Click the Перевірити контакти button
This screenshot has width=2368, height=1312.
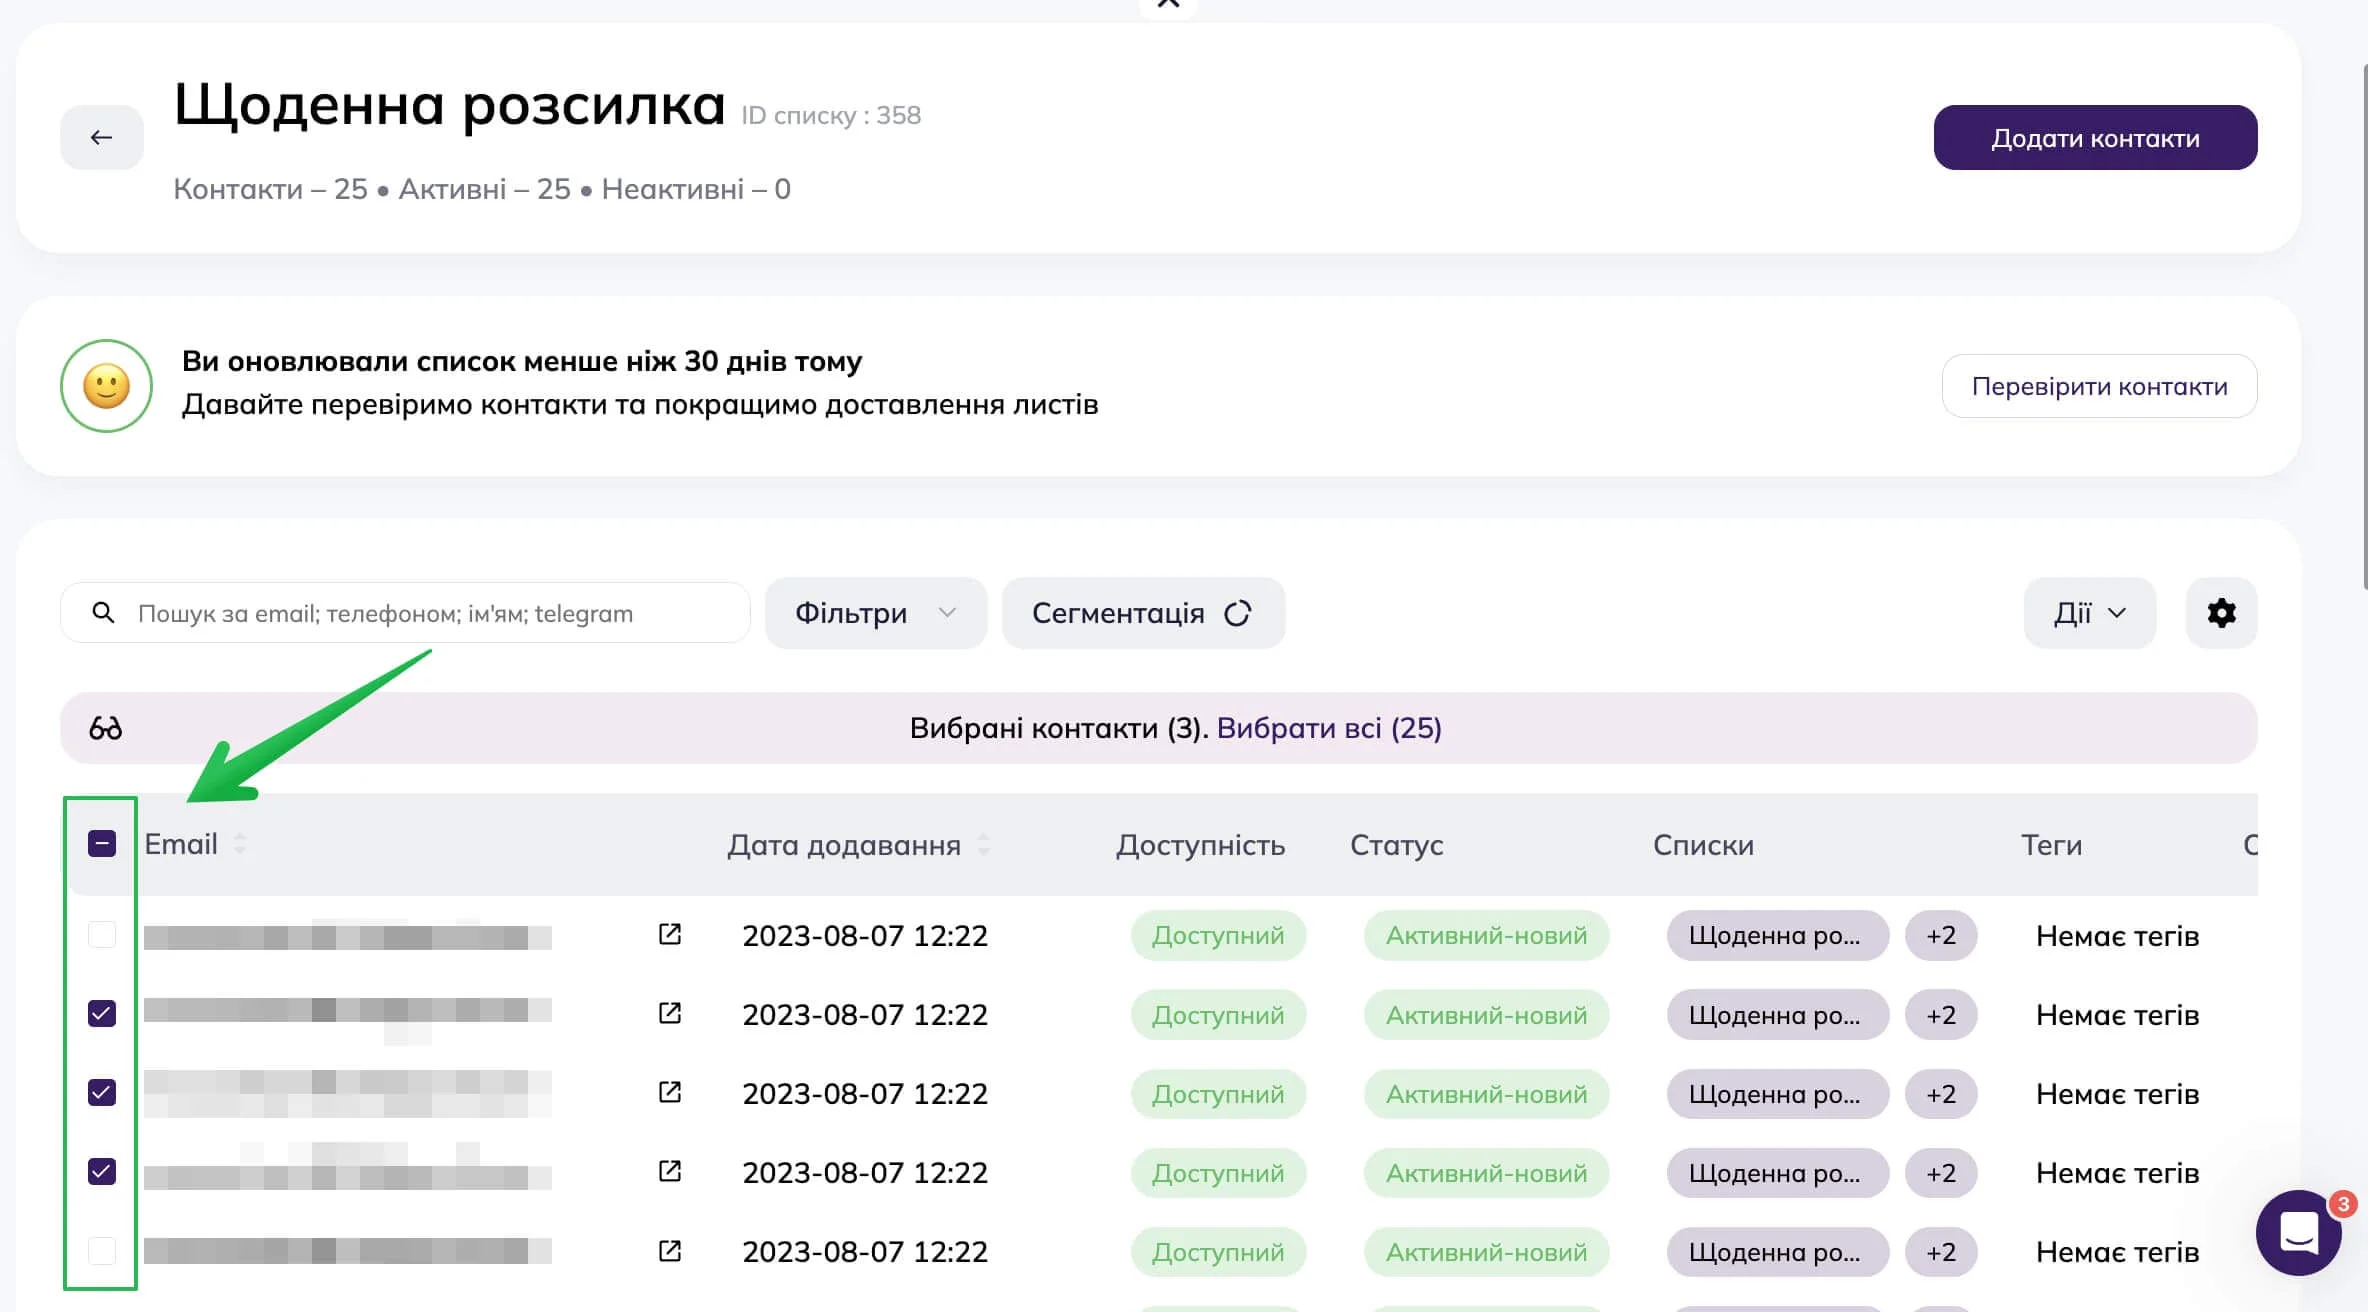[2099, 386]
